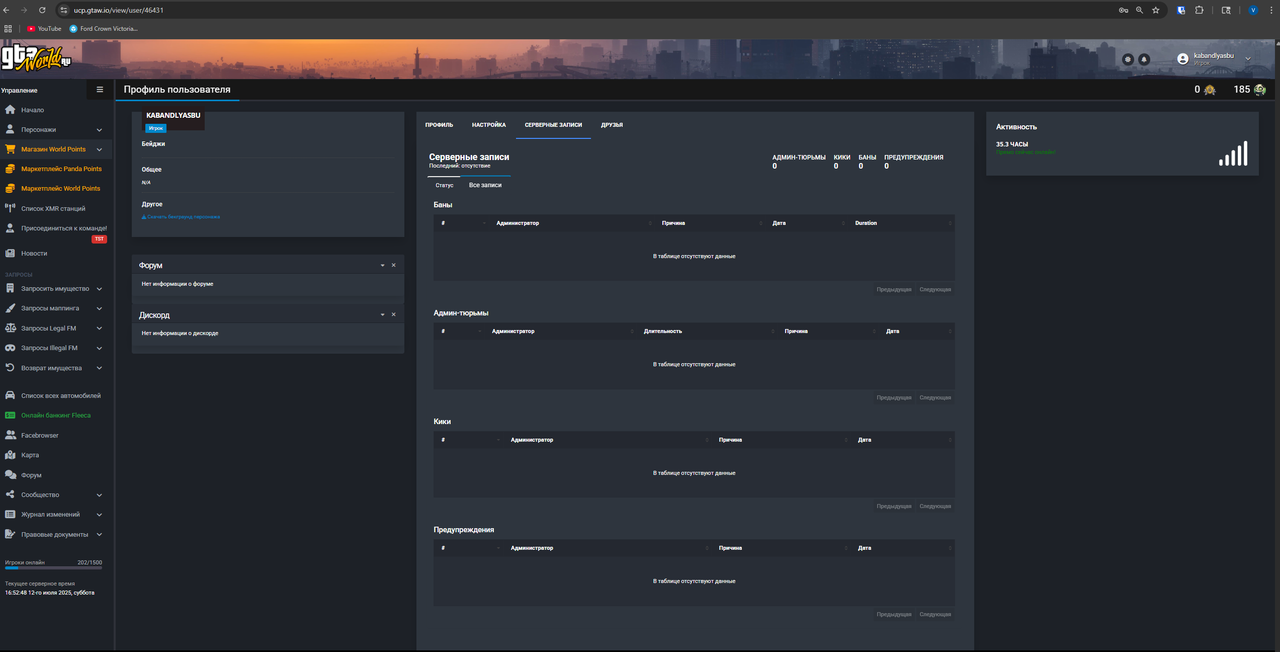This screenshot has height=652, width=1280.
Task: Click the Маркетплейс Panda Points coins icon
Action: click(x=10, y=169)
